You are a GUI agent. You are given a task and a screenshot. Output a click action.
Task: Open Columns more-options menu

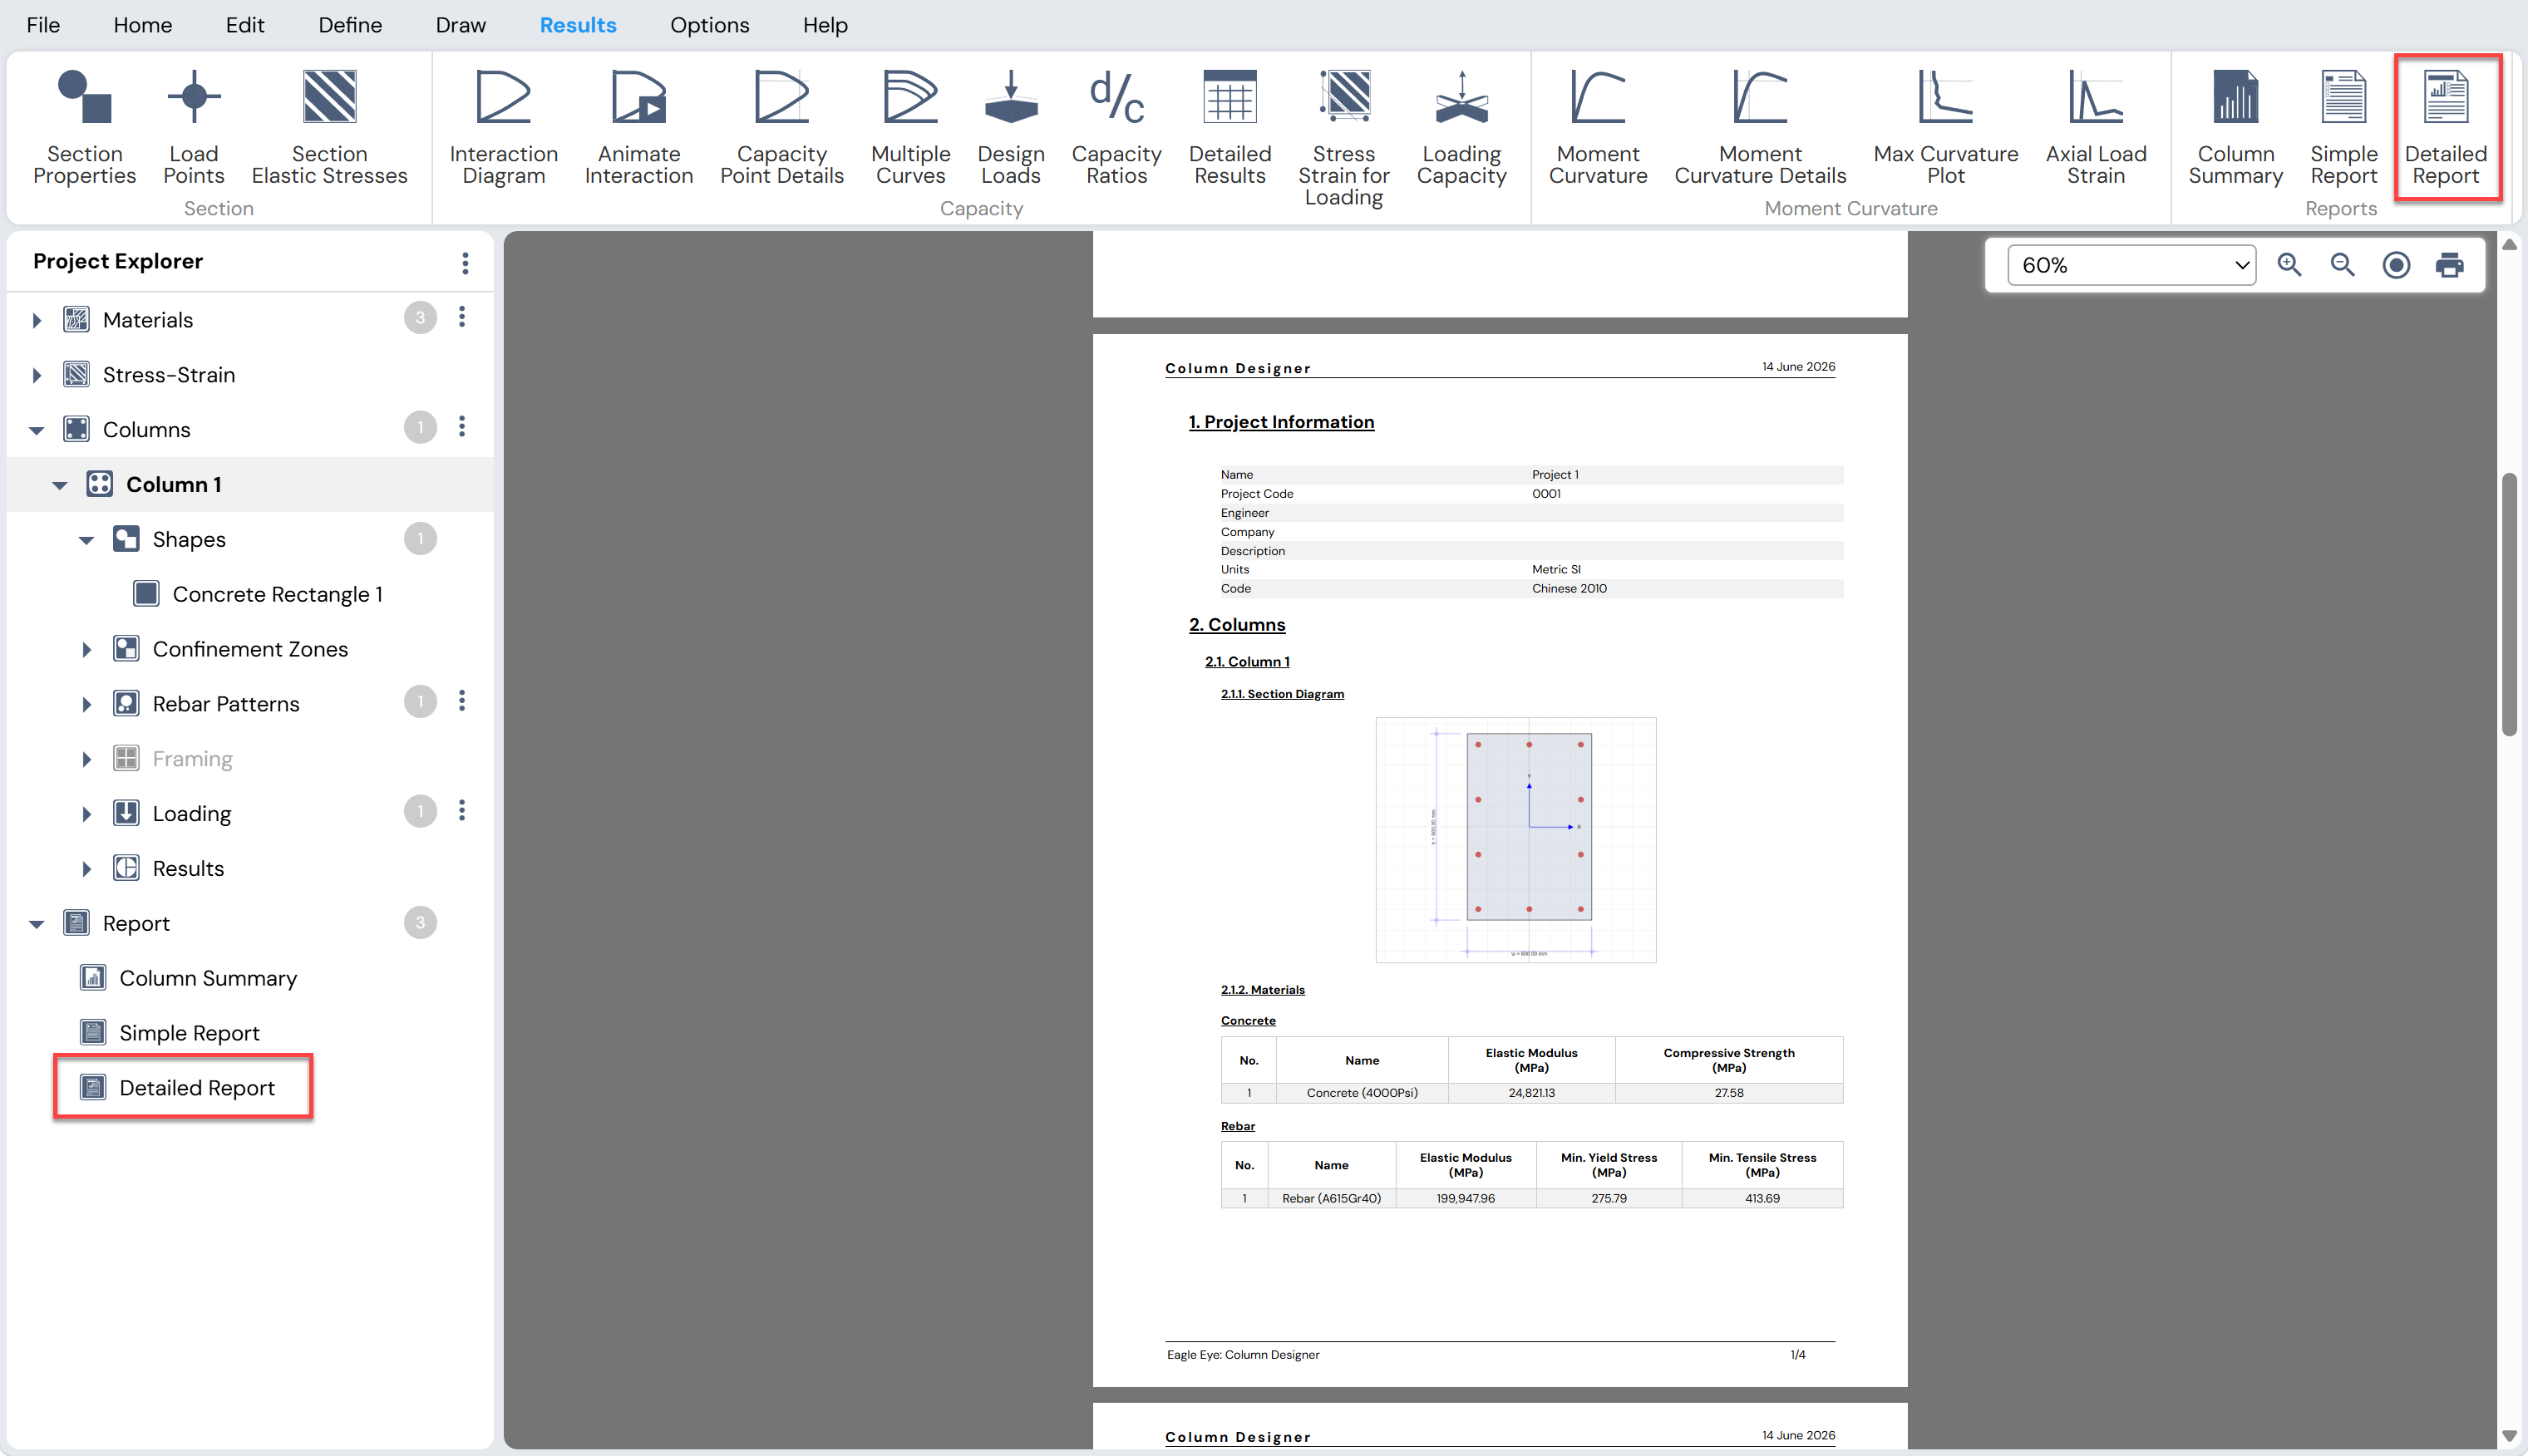(461, 427)
